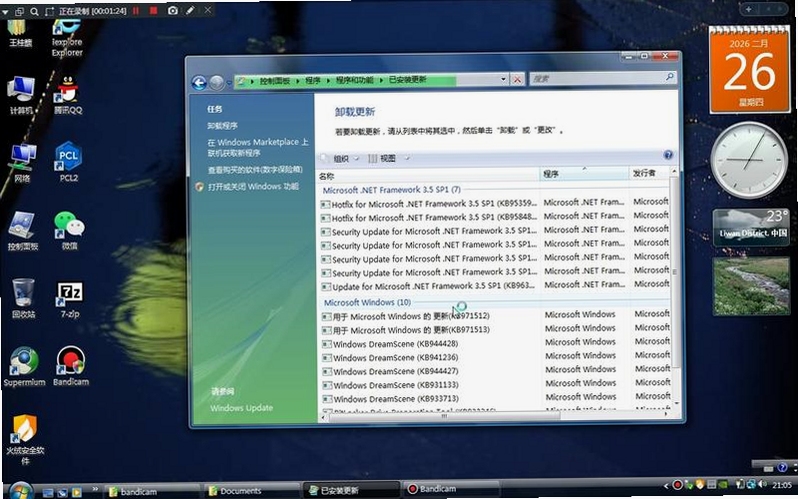Viewport: 798px width, 499px height.
Task: Select the 火绒安全软件 desktop icon
Action: click(25, 439)
